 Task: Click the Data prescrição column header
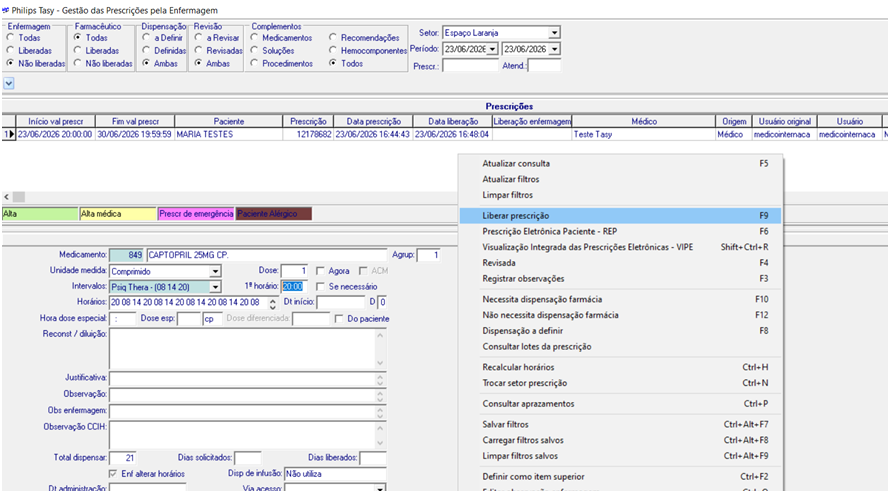pyautogui.click(x=373, y=121)
